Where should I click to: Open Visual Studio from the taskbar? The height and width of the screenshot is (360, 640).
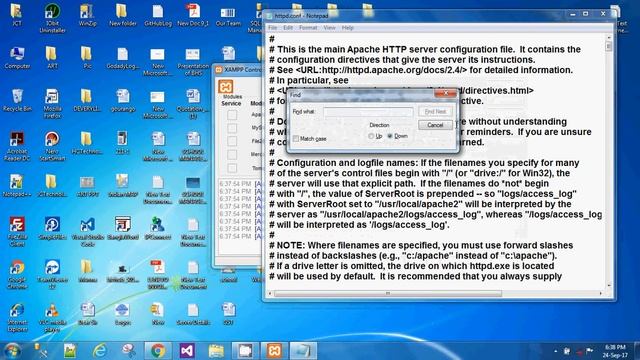tap(187, 351)
